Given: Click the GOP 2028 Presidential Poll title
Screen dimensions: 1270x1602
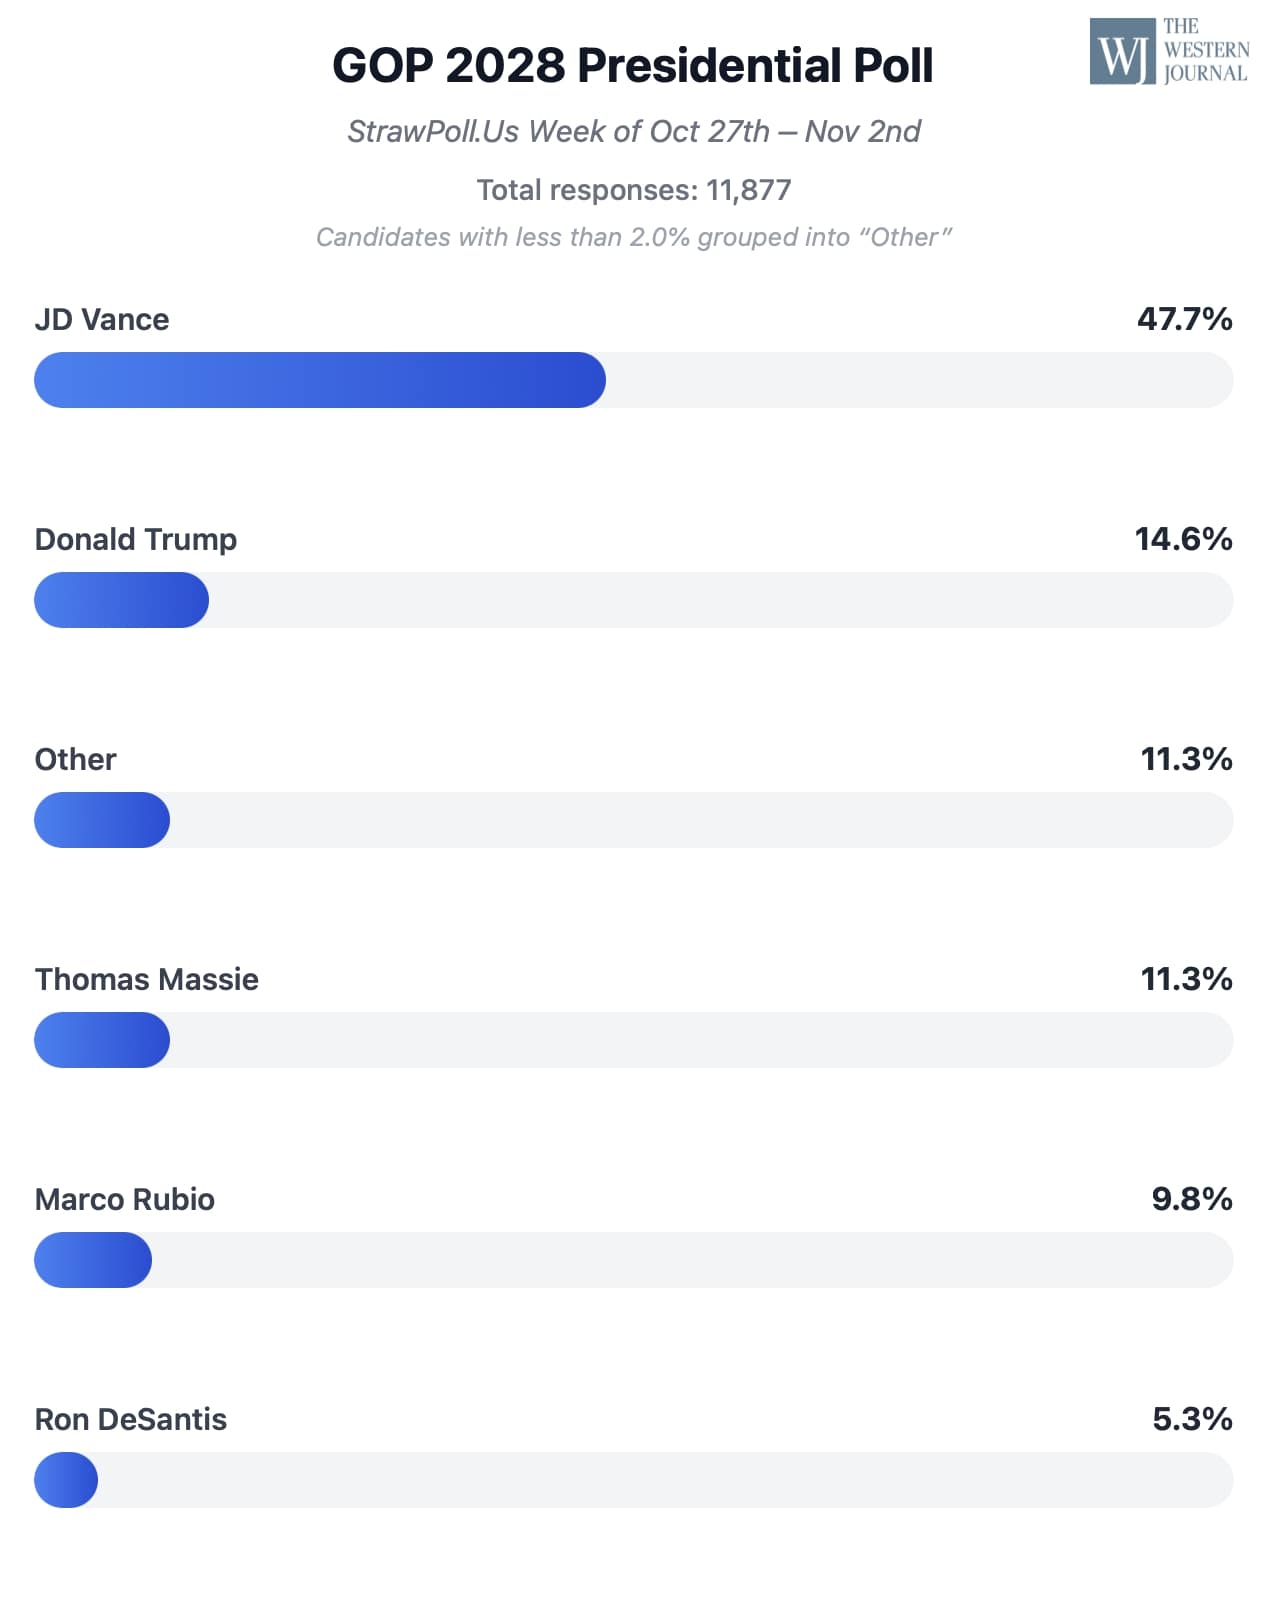Looking at the screenshot, I should pos(632,66).
